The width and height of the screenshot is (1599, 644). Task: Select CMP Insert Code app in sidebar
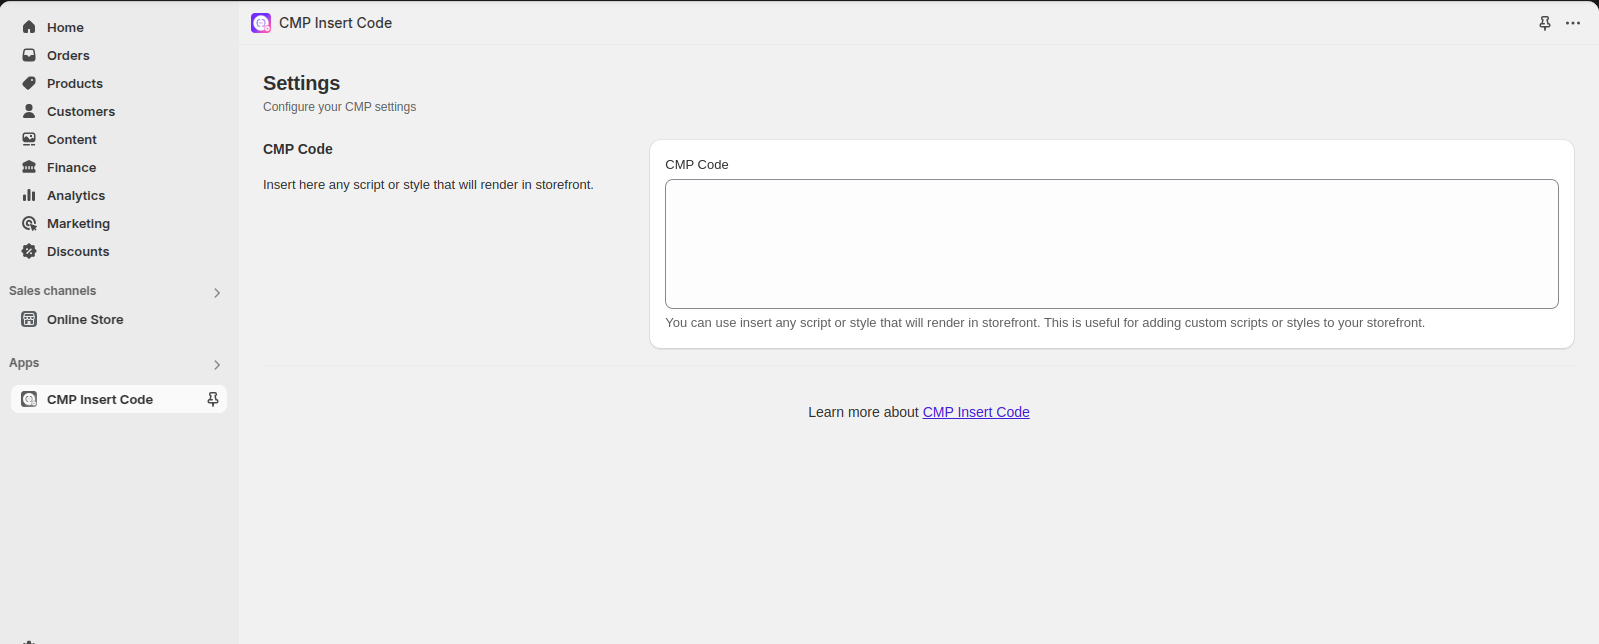[x=100, y=399]
